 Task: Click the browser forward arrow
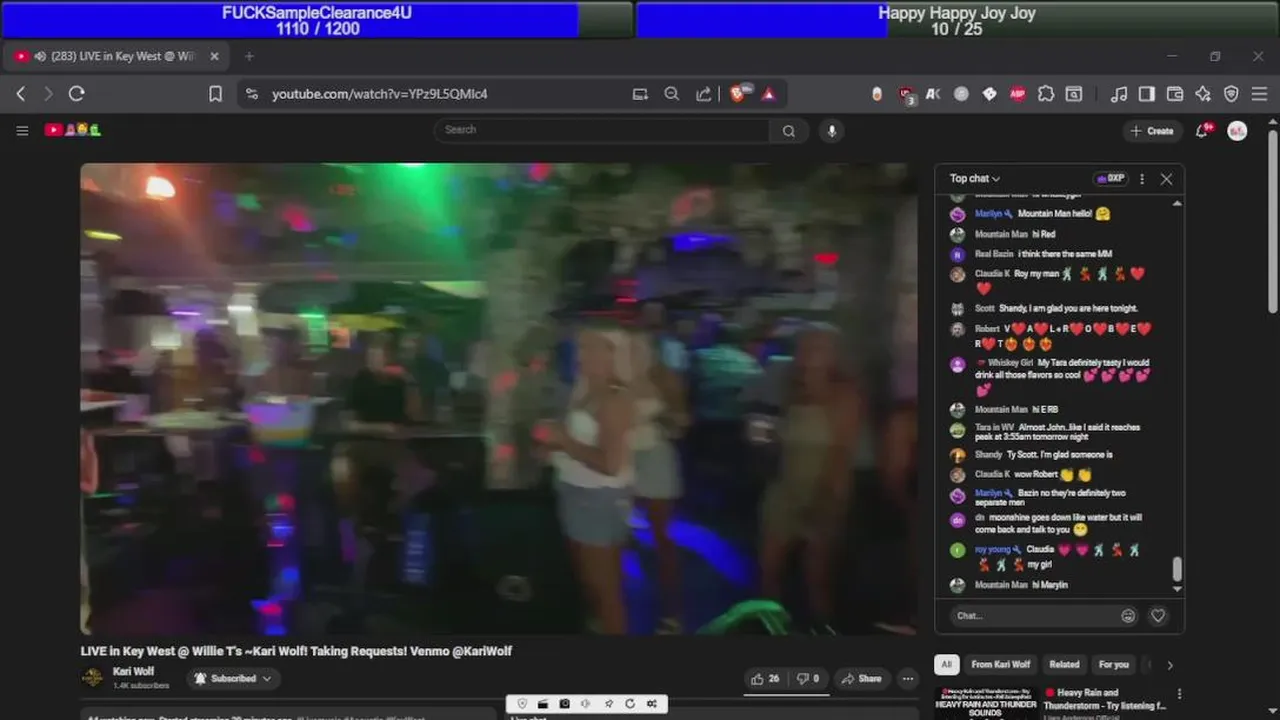47,94
